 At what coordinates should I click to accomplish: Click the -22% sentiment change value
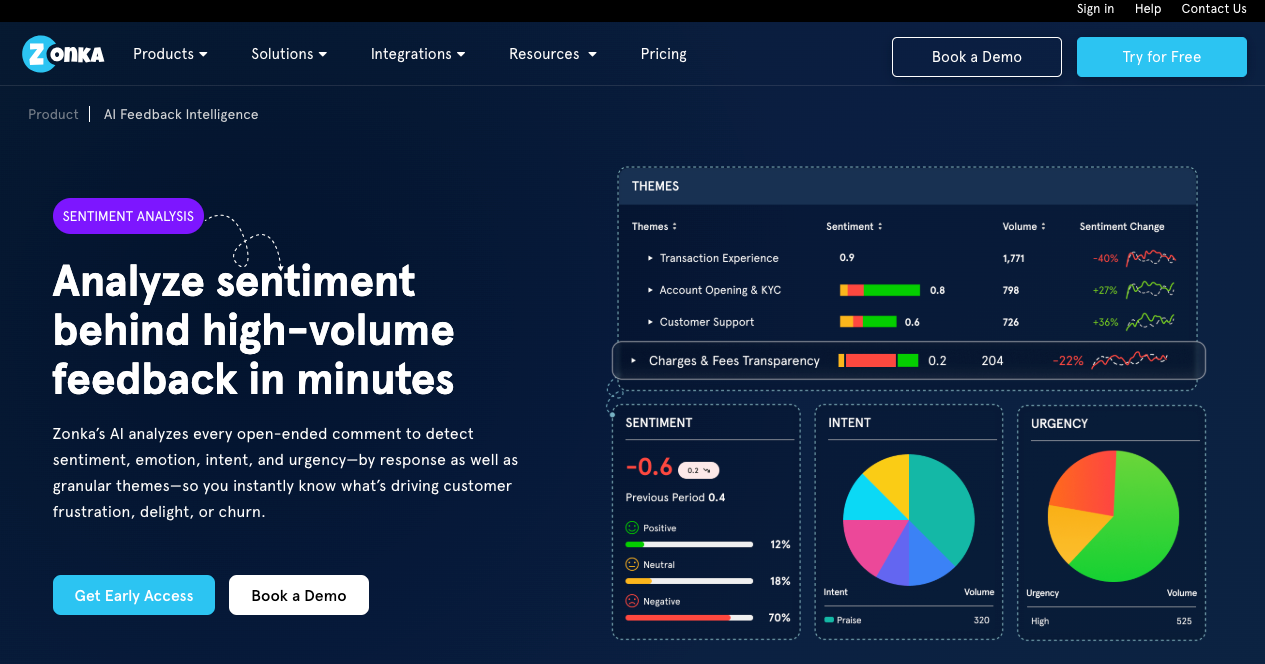coord(1068,360)
